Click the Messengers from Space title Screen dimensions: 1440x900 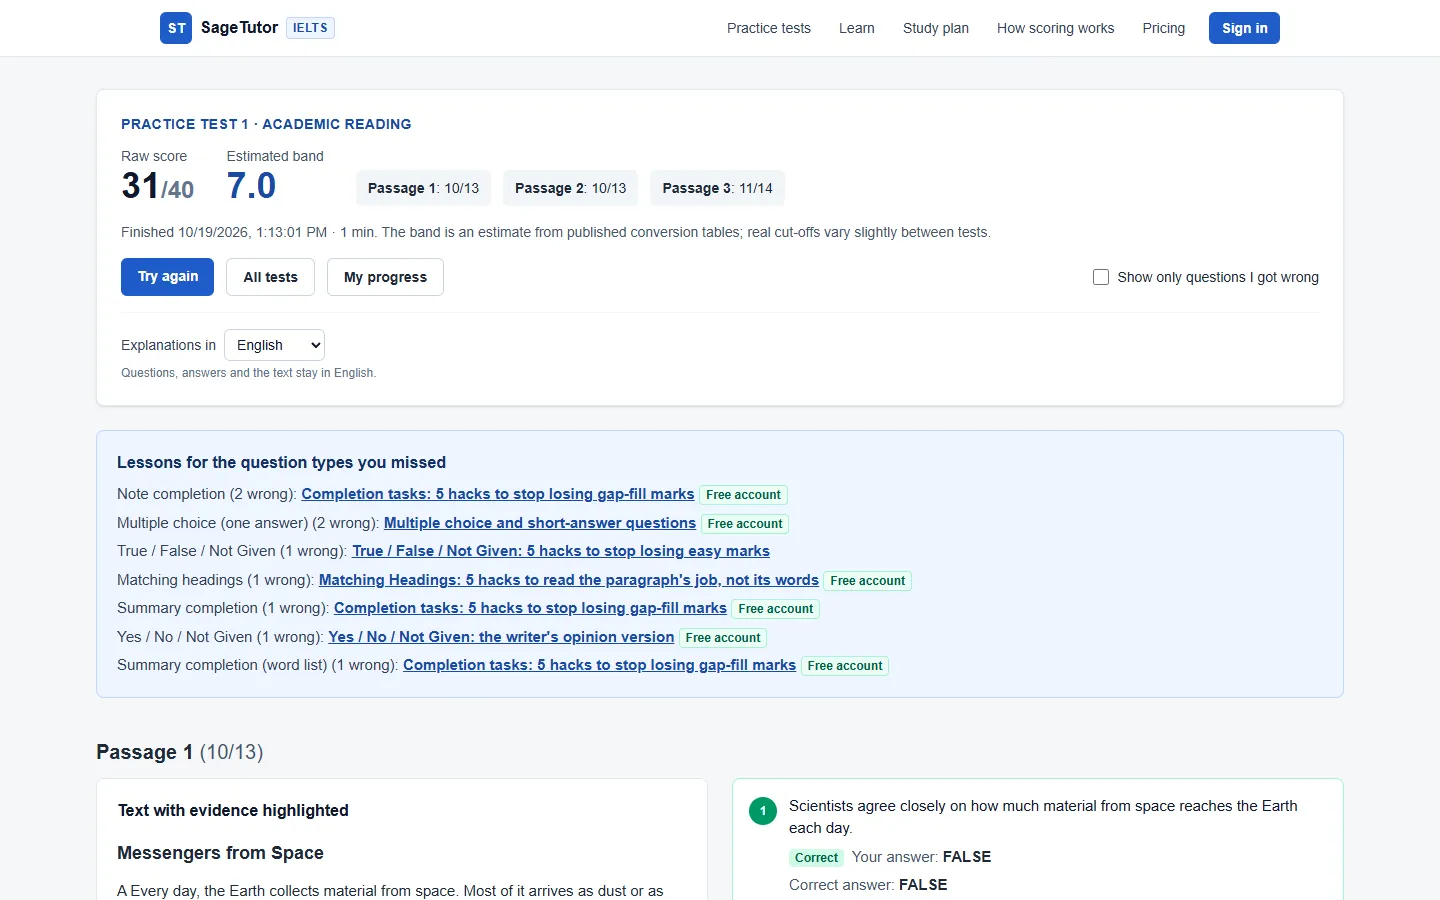point(220,853)
